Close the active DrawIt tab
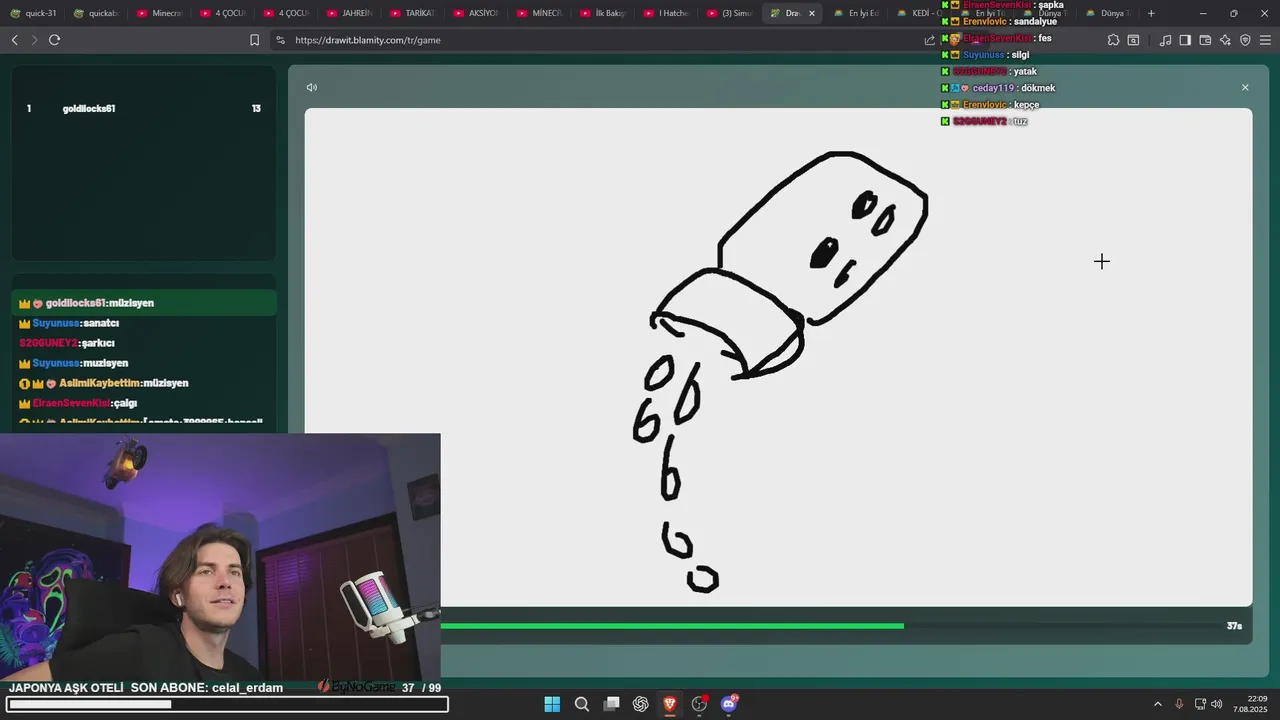The width and height of the screenshot is (1280, 720). (812, 13)
